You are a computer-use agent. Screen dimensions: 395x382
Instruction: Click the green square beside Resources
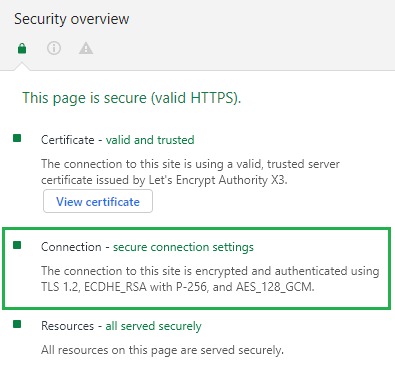click(17, 324)
